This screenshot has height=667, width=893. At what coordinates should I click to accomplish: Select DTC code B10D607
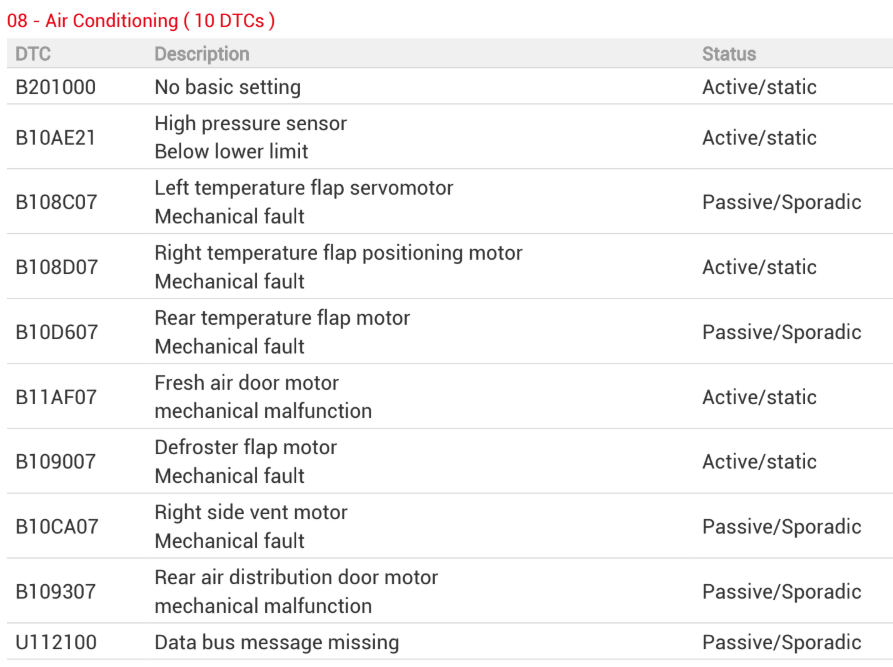pos(56,332)
